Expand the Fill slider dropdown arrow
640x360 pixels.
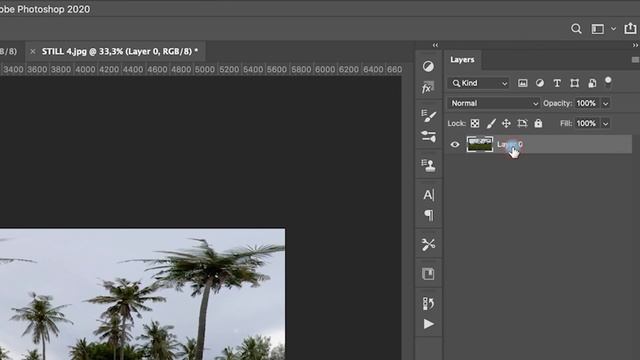(x=606, y=124)
